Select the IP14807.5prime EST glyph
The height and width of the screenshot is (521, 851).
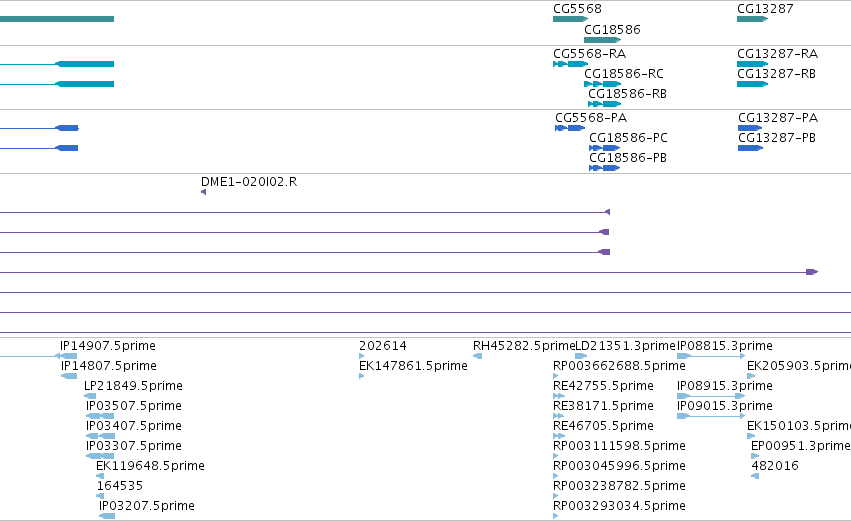coord(69,376)
